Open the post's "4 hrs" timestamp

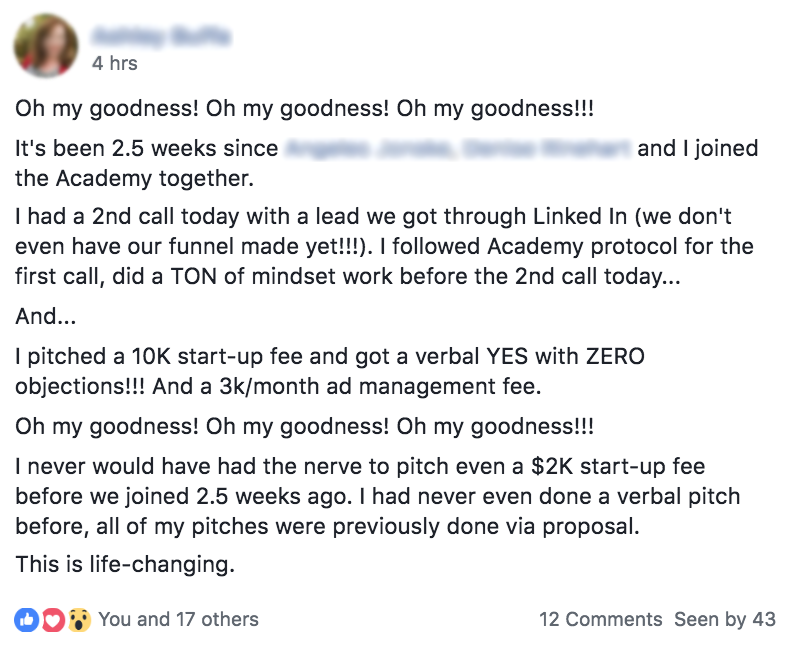(114, 63)
